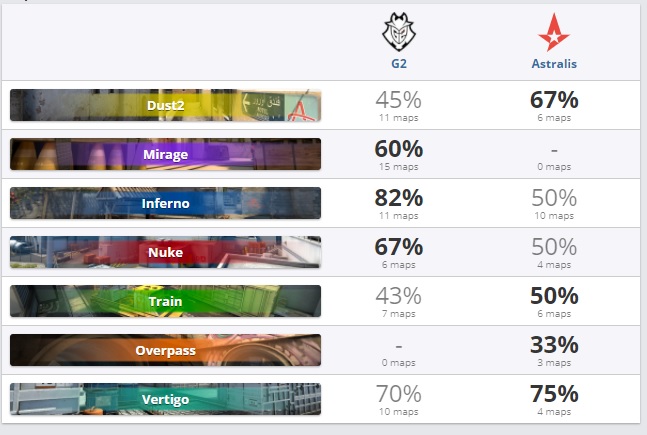
Task: Select the Nuke map banner
Action: click(x=165, y=252)
